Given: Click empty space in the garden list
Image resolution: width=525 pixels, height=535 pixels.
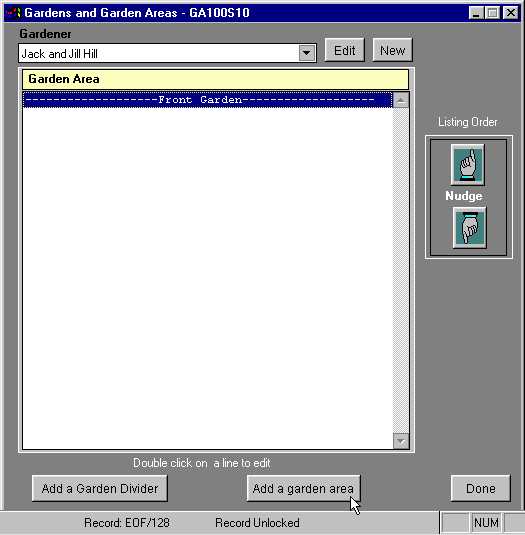Looking at the screenshot, I should point(207,273).
